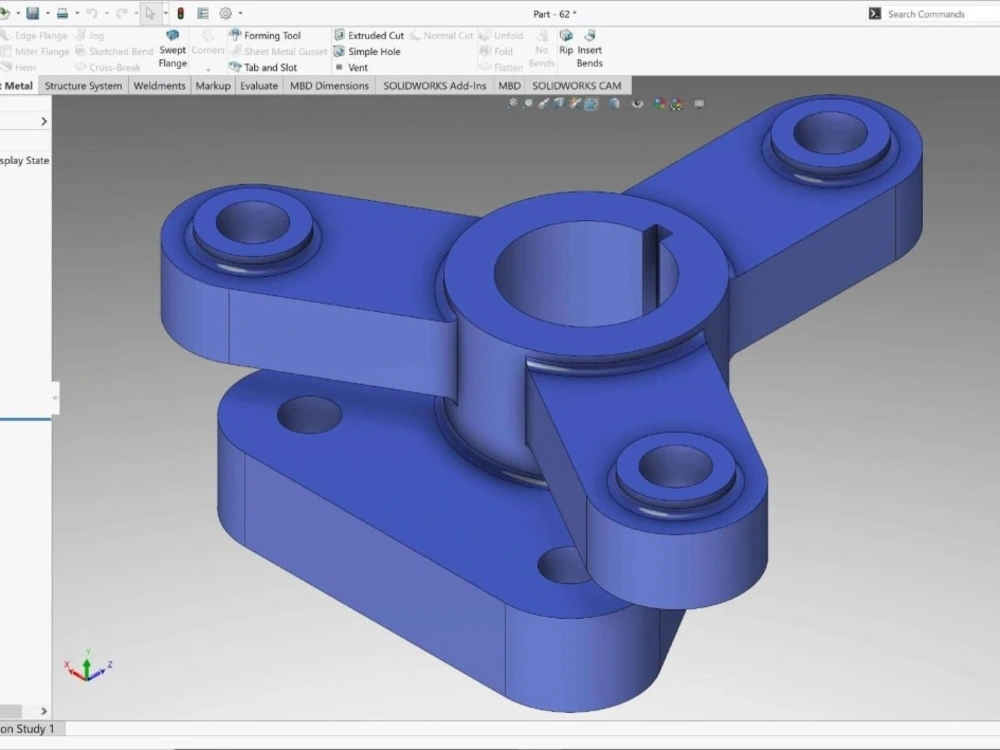Screen dimensions: 1000x750
Task: Click Zoom to Area magnifier icon
Action: (528, 103)
